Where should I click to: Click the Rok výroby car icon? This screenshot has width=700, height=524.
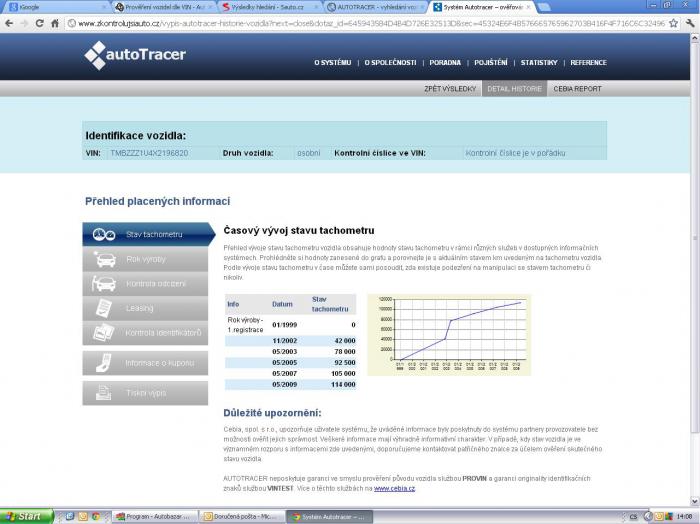(104, 259)
